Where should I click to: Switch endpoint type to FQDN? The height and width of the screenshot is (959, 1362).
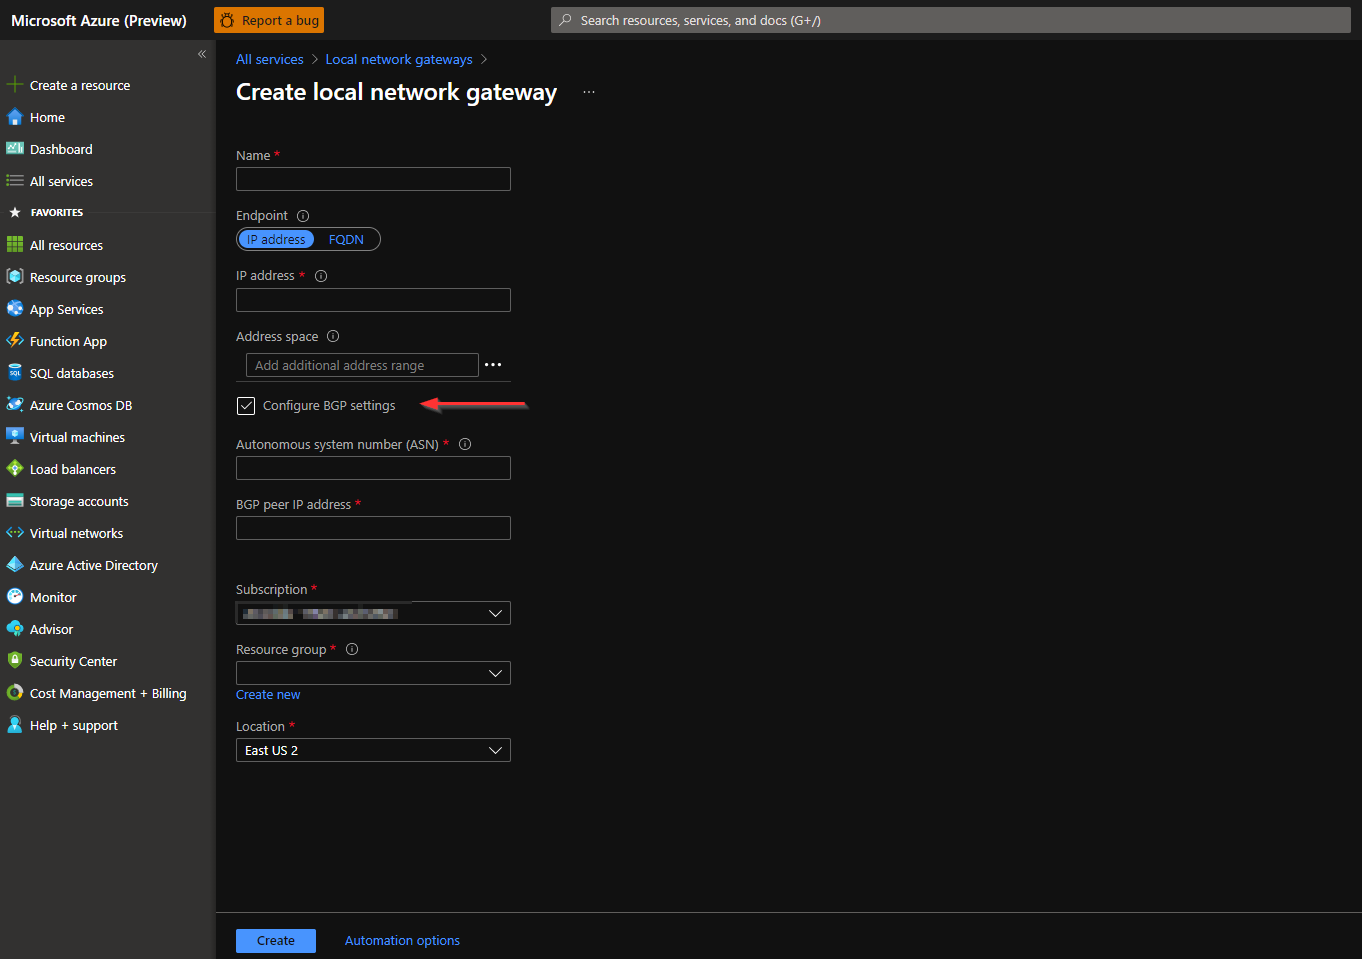346,240
